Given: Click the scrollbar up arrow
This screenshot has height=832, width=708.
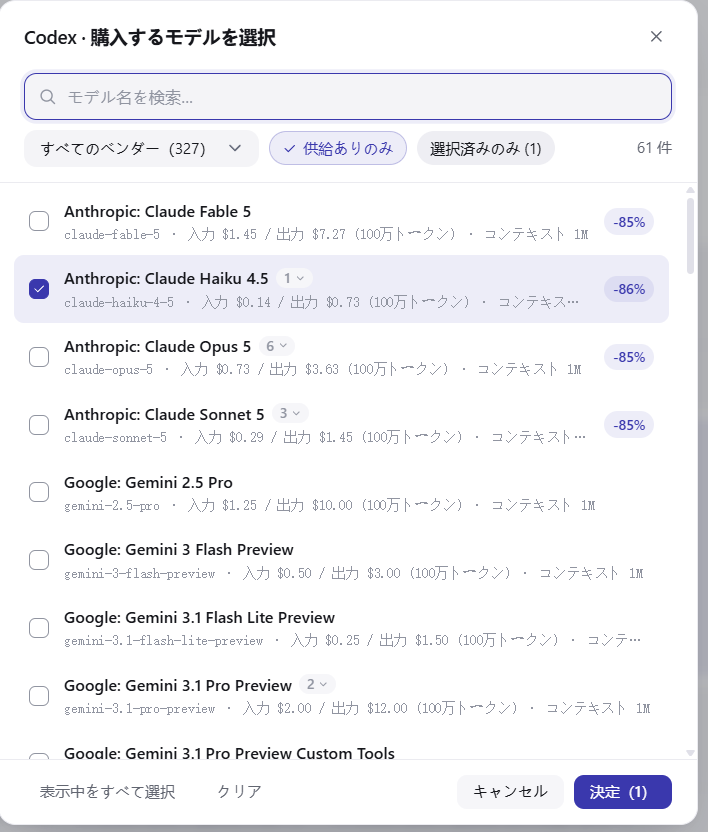Looking at the screenshot, I should (690, 190).
